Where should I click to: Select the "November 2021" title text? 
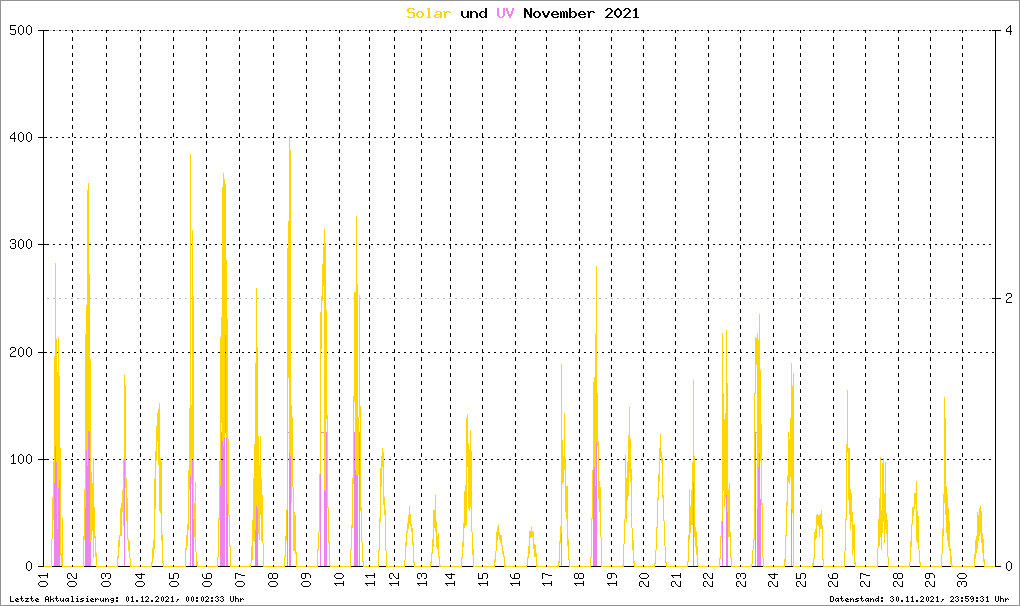coord(581,13)
